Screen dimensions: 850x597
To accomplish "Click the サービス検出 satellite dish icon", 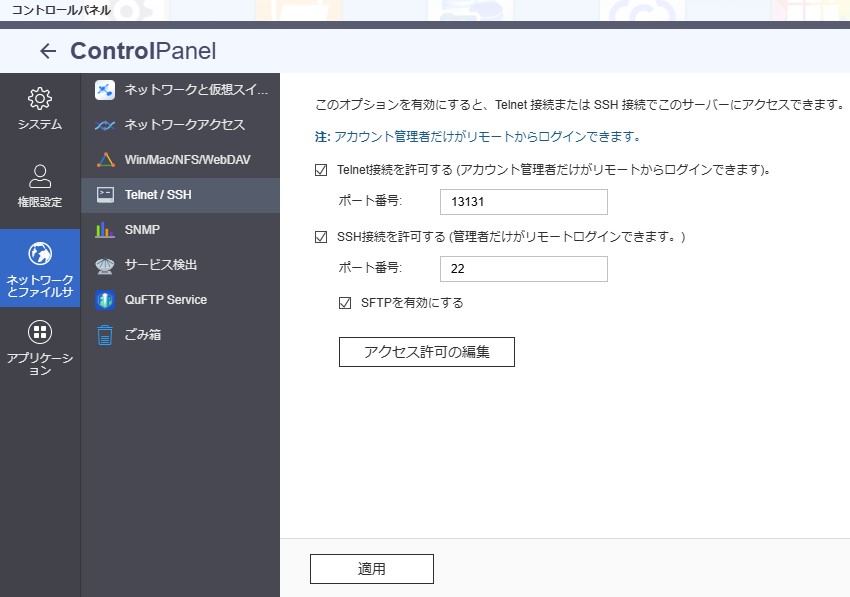I will [x=105, y=265].
